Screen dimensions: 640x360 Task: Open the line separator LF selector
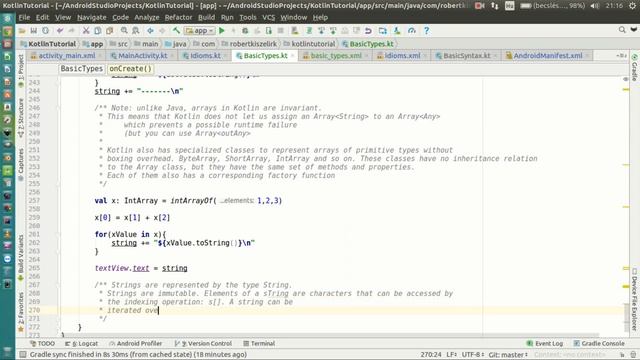click(x=452, y=354)
